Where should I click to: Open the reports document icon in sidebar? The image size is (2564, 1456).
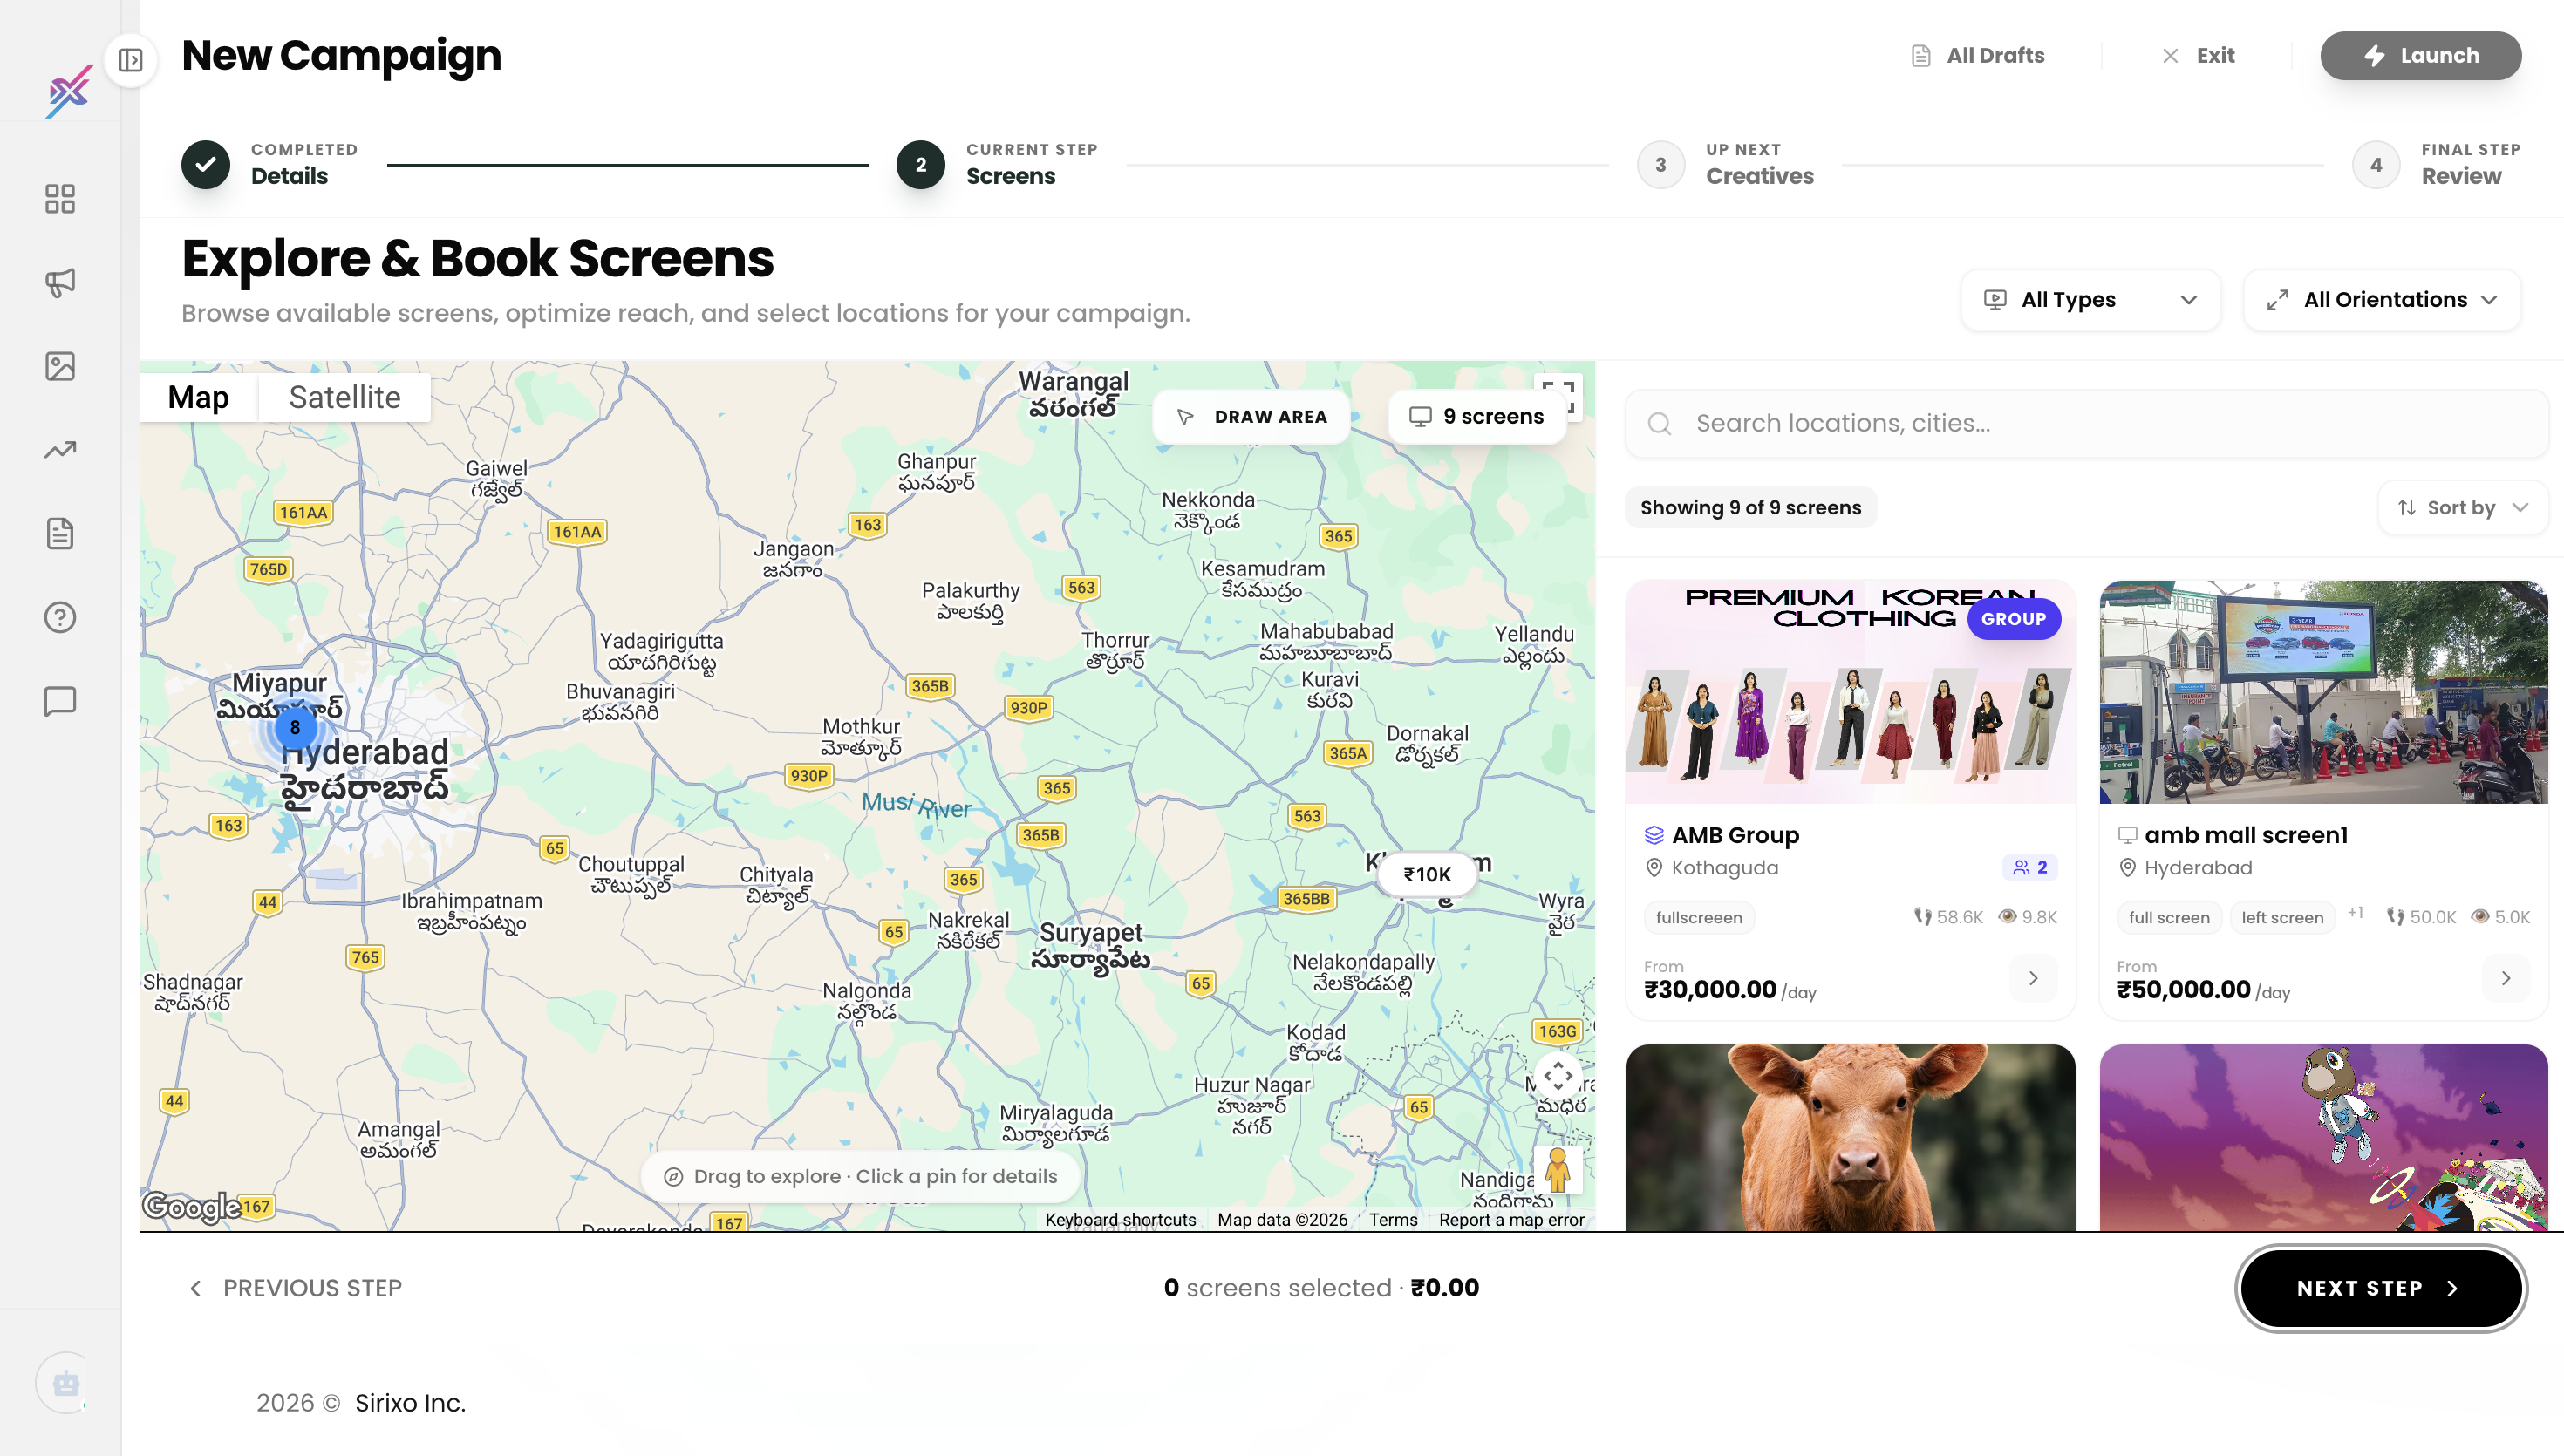pyautogui.click(x=60, y=534)
